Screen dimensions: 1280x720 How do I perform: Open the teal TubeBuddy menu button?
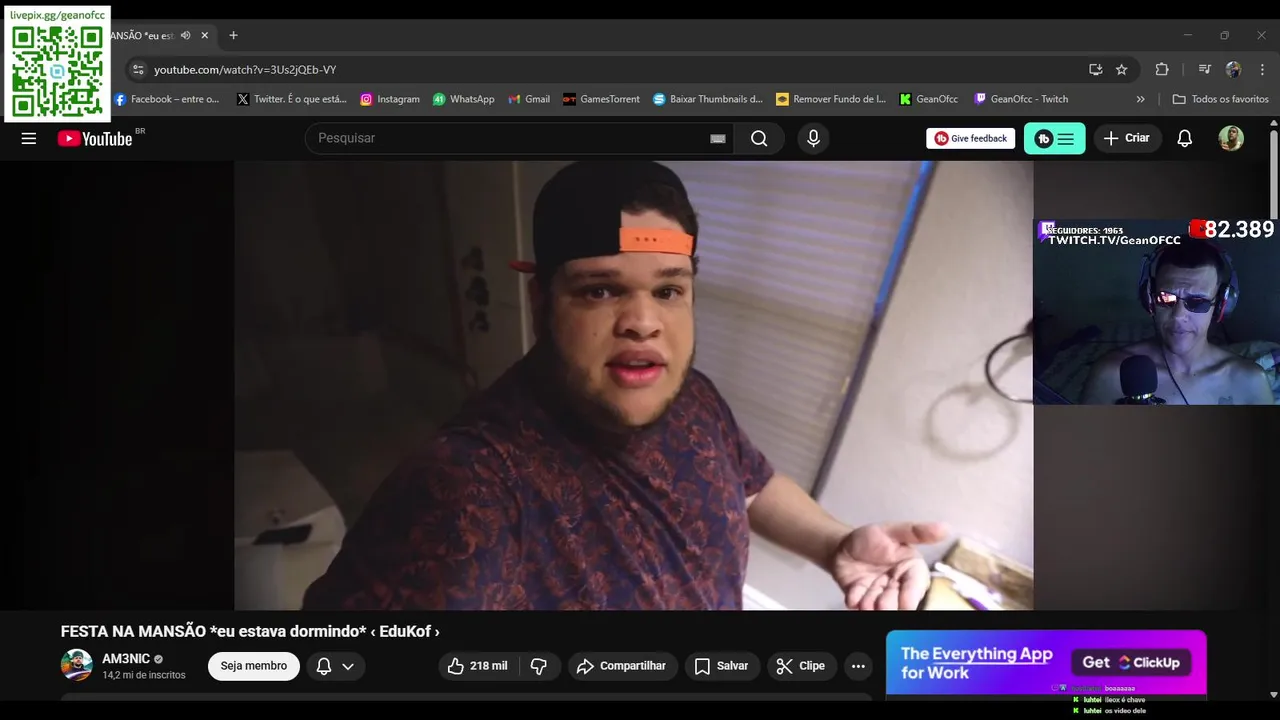pyautogui.click(x=1054, y=138)
